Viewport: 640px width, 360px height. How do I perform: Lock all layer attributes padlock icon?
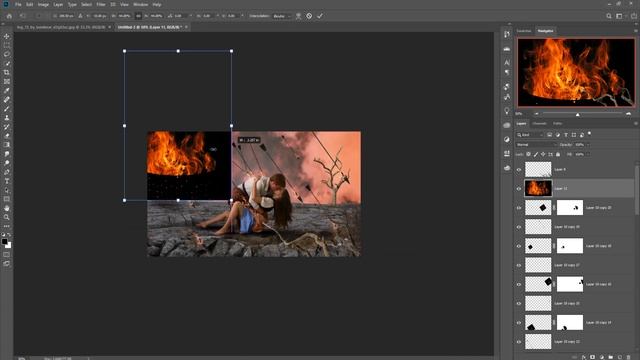coord(558,154)
